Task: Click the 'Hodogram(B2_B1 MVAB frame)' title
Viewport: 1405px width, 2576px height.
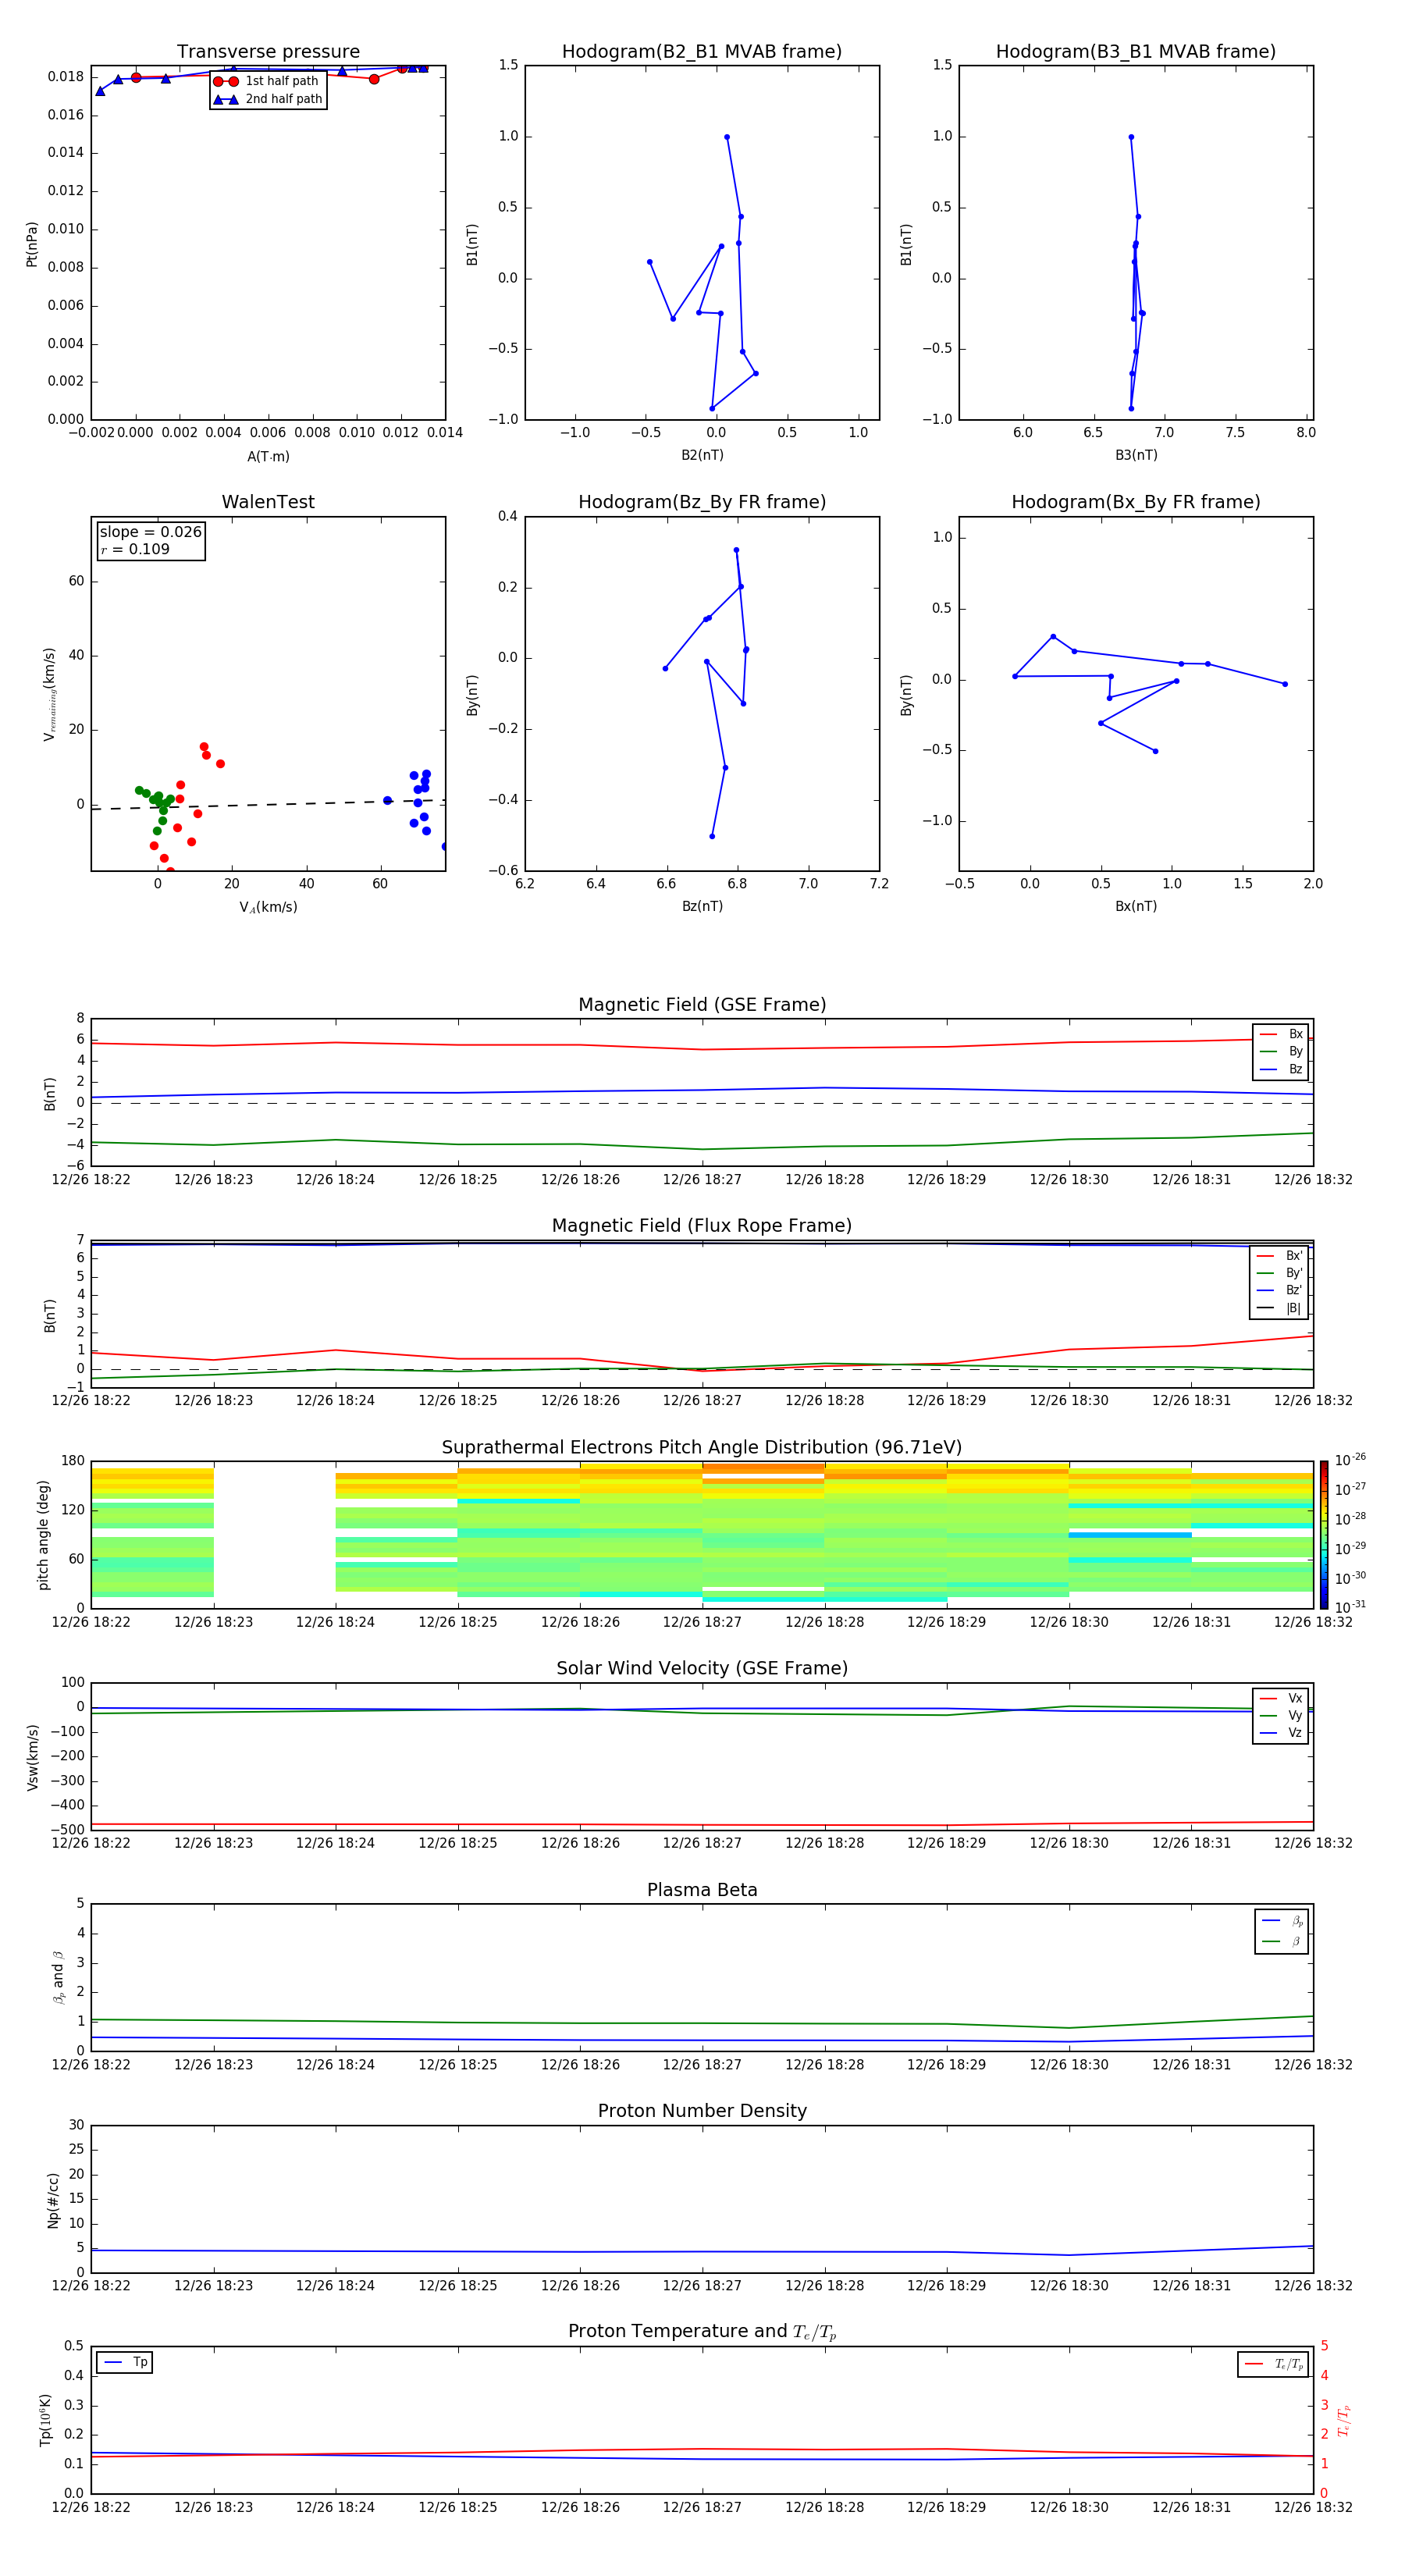Action: click(702, 51)
